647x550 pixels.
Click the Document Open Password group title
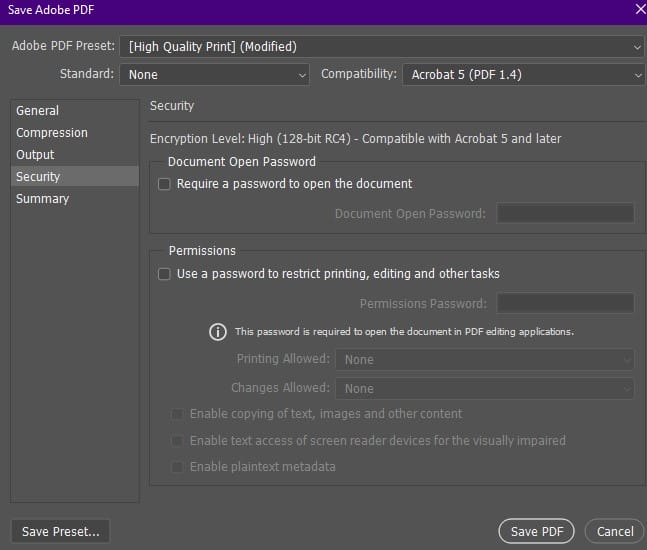point(242,162)
